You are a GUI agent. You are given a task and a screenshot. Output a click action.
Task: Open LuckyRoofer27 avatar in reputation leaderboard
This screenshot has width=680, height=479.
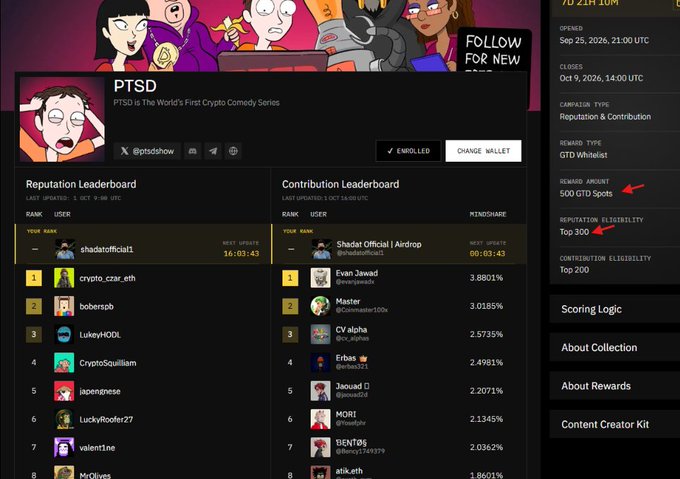tap(64, 419)
